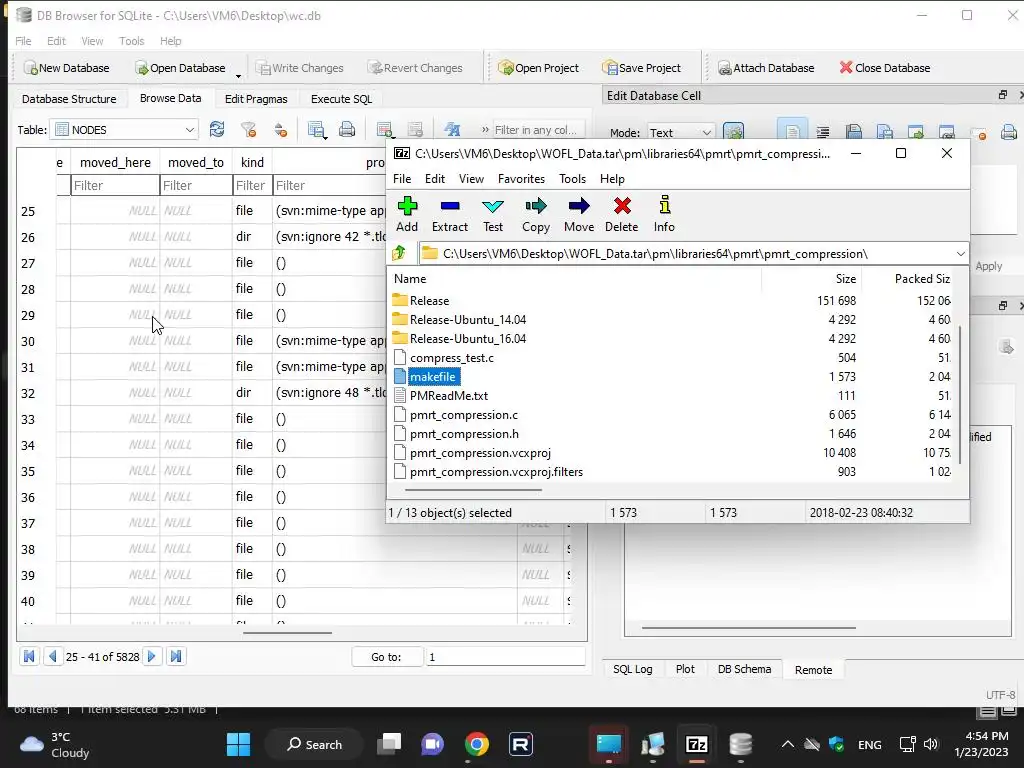Open Windows Start menu

coord(238,744)
